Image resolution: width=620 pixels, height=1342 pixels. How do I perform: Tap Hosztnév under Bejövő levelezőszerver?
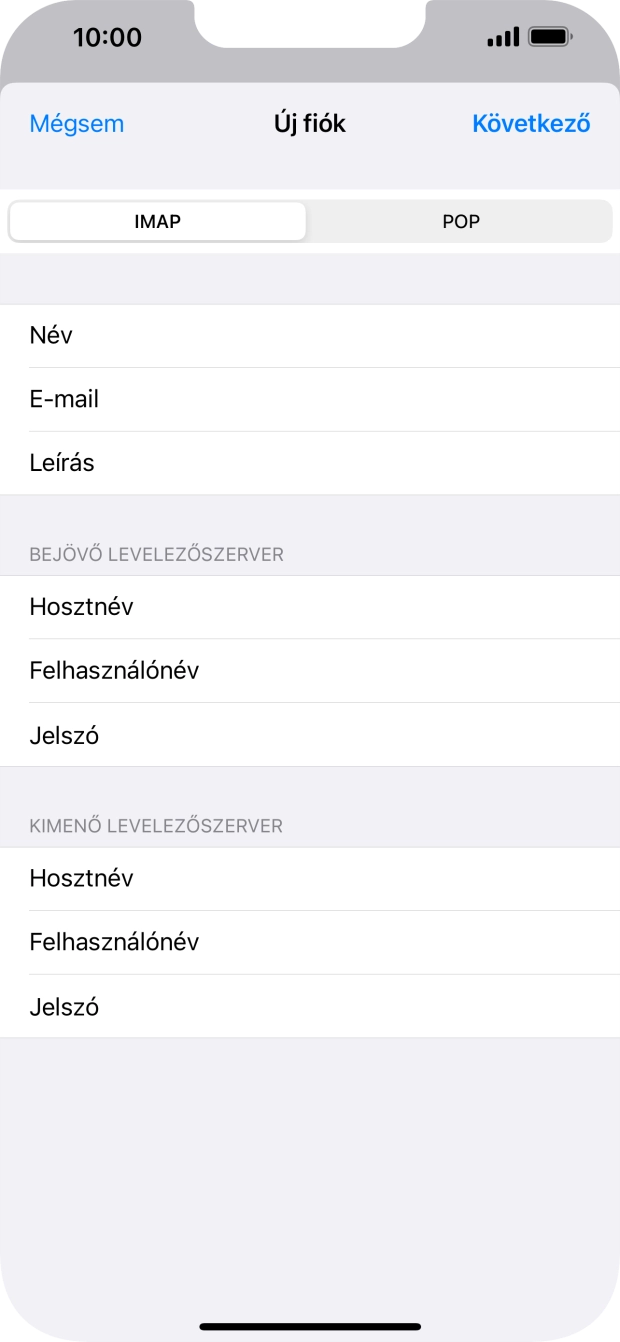tap(310, 607)
